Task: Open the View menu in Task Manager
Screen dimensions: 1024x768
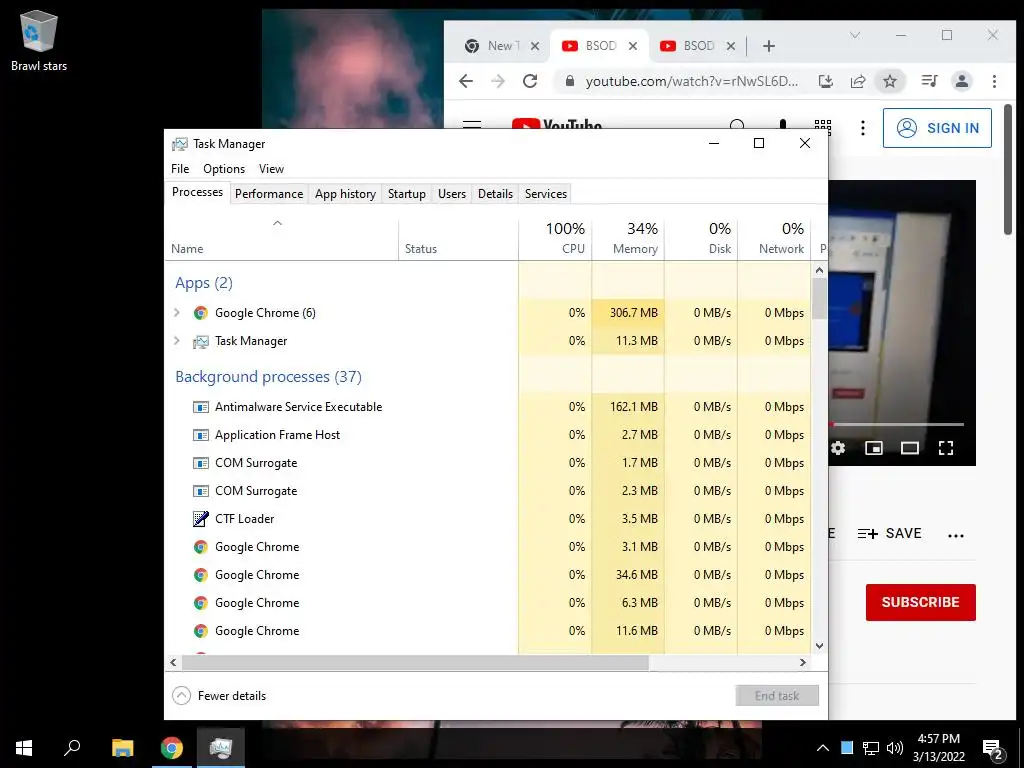Action: [271, 168]
